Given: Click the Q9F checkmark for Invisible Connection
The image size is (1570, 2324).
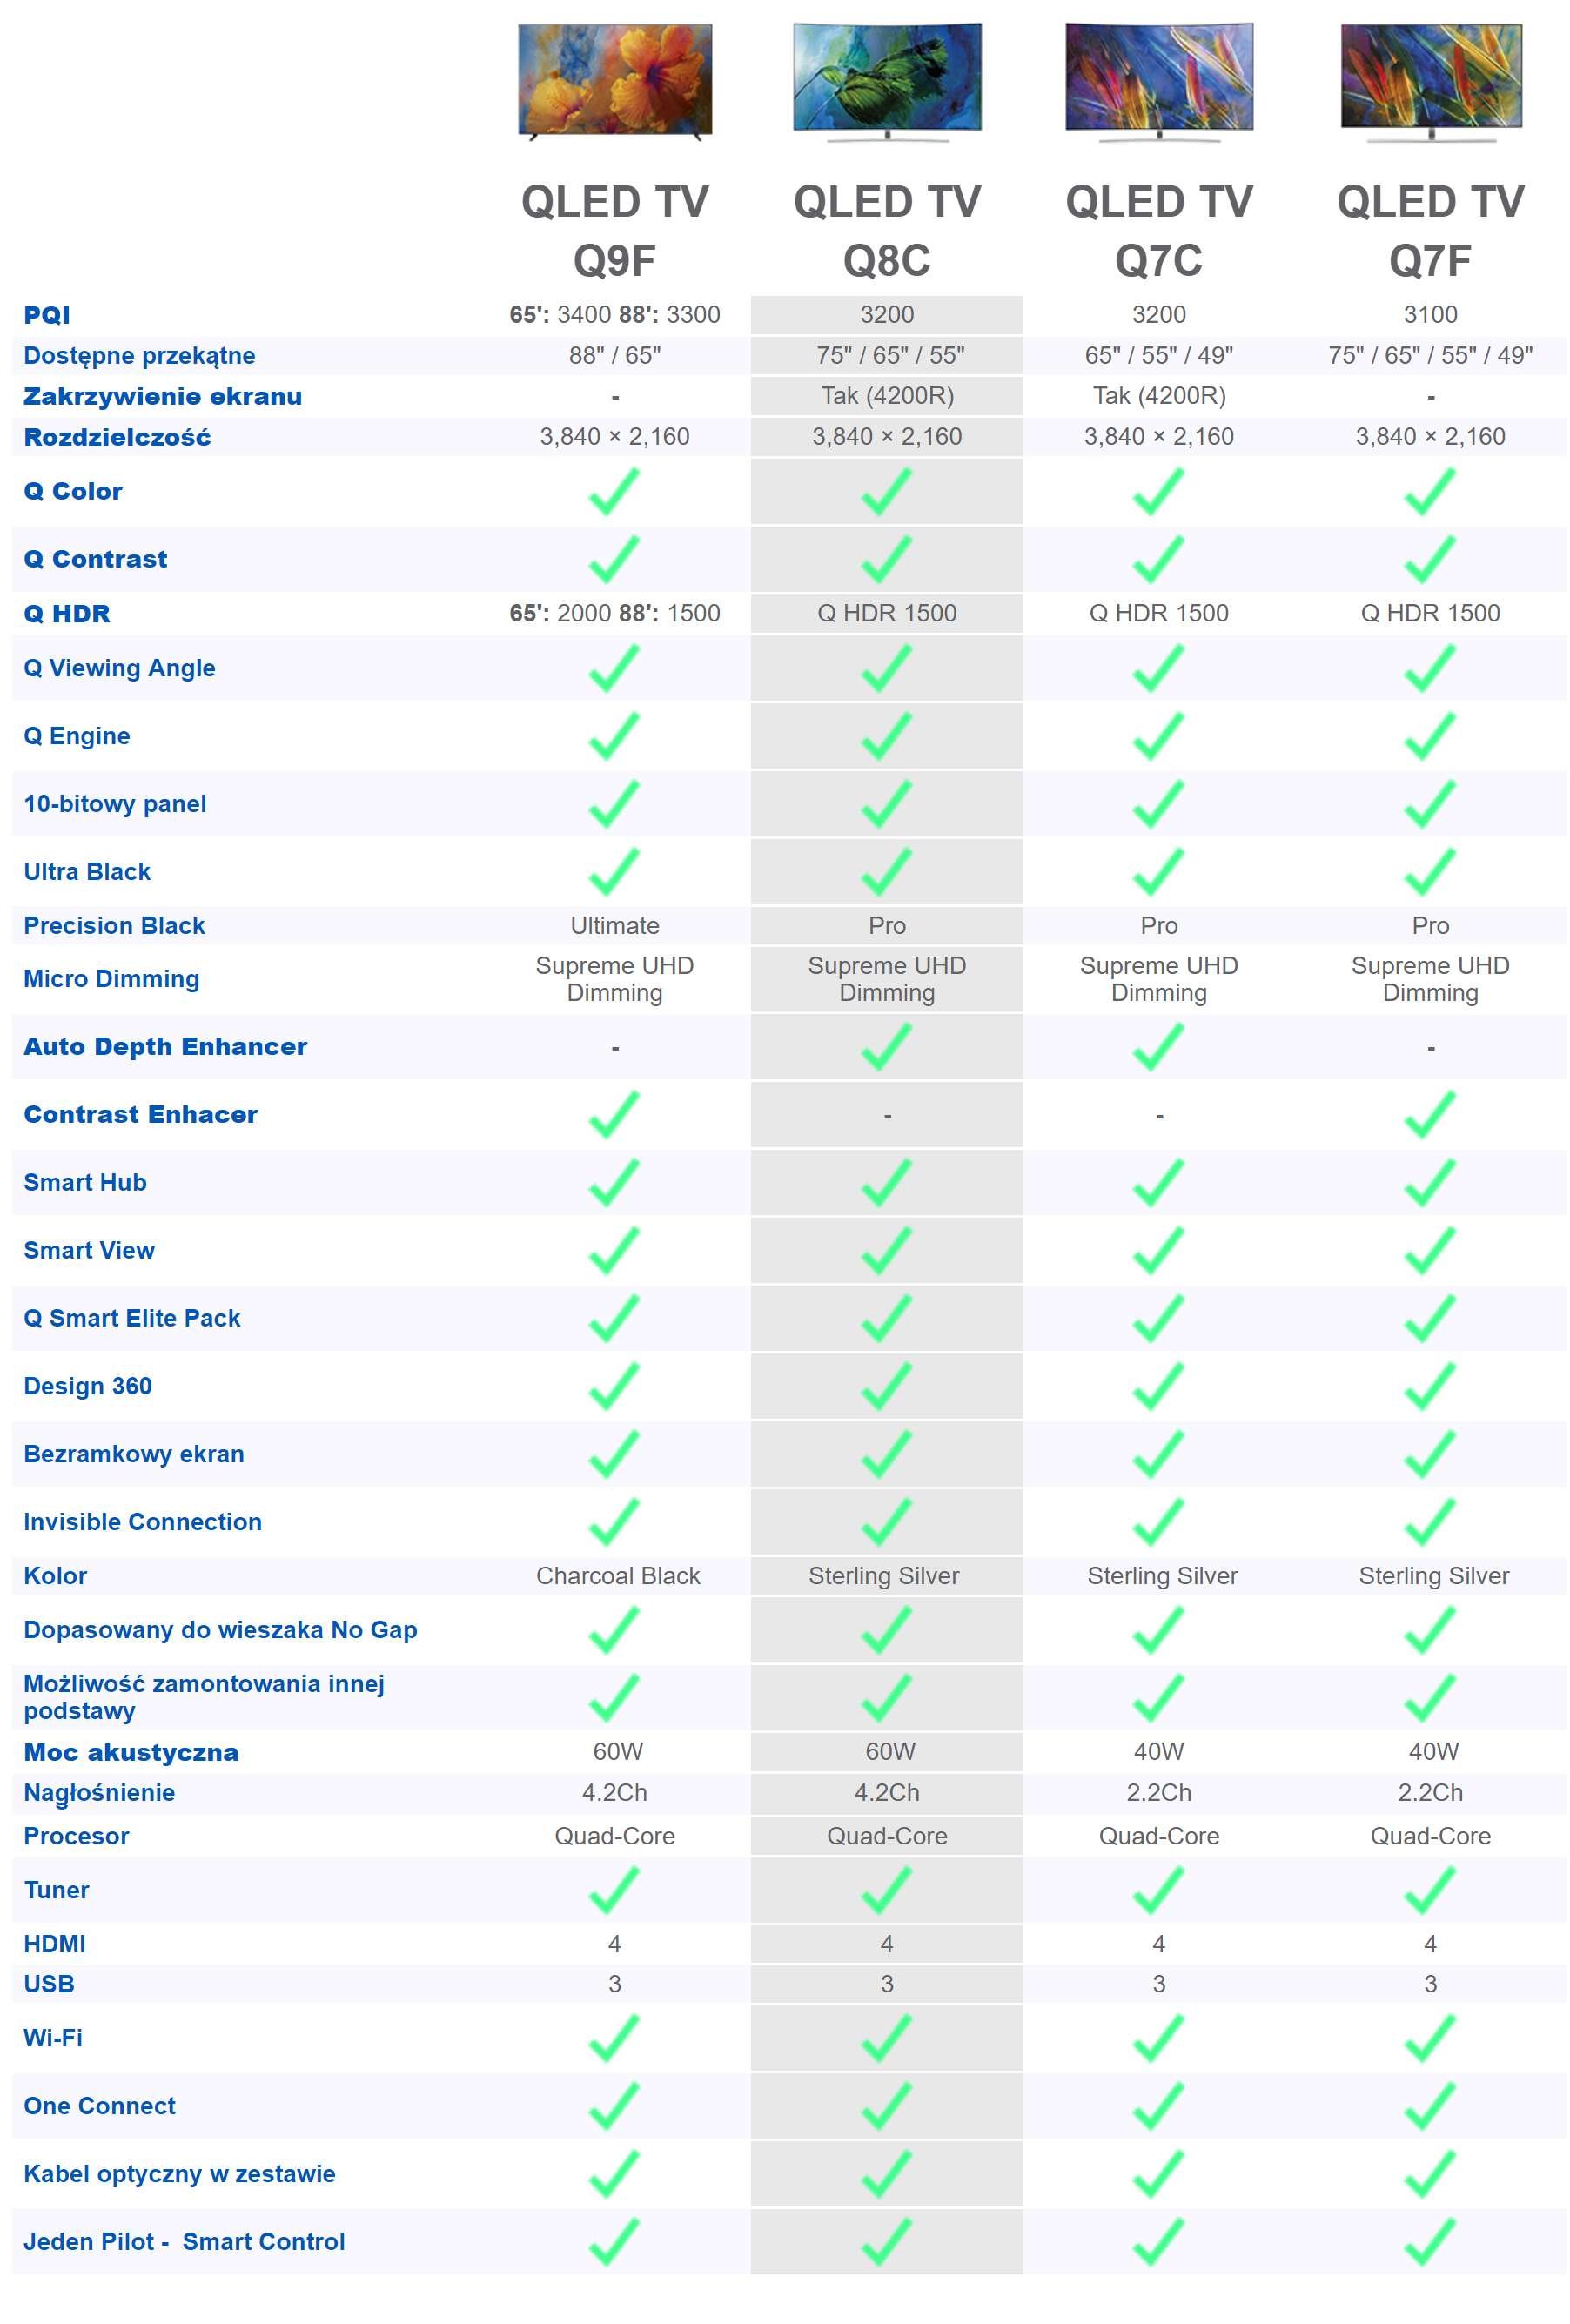Looking at the screenshot, I should tap(614, 1522).
